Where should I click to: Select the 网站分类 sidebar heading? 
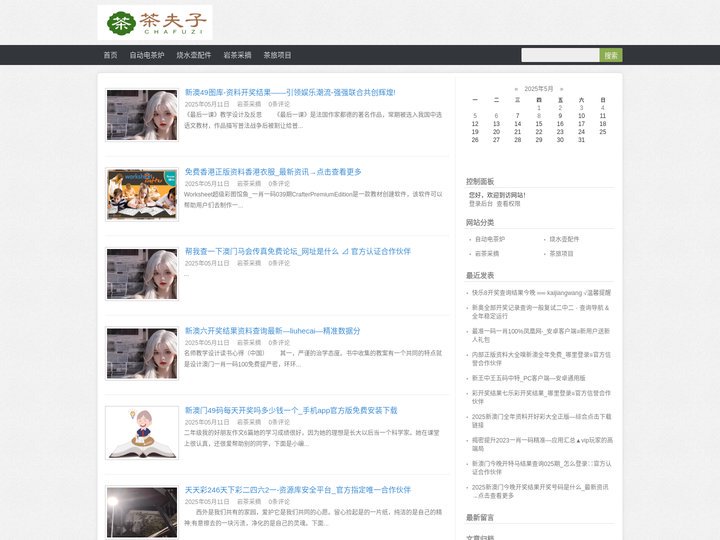(x=480, y=222)
